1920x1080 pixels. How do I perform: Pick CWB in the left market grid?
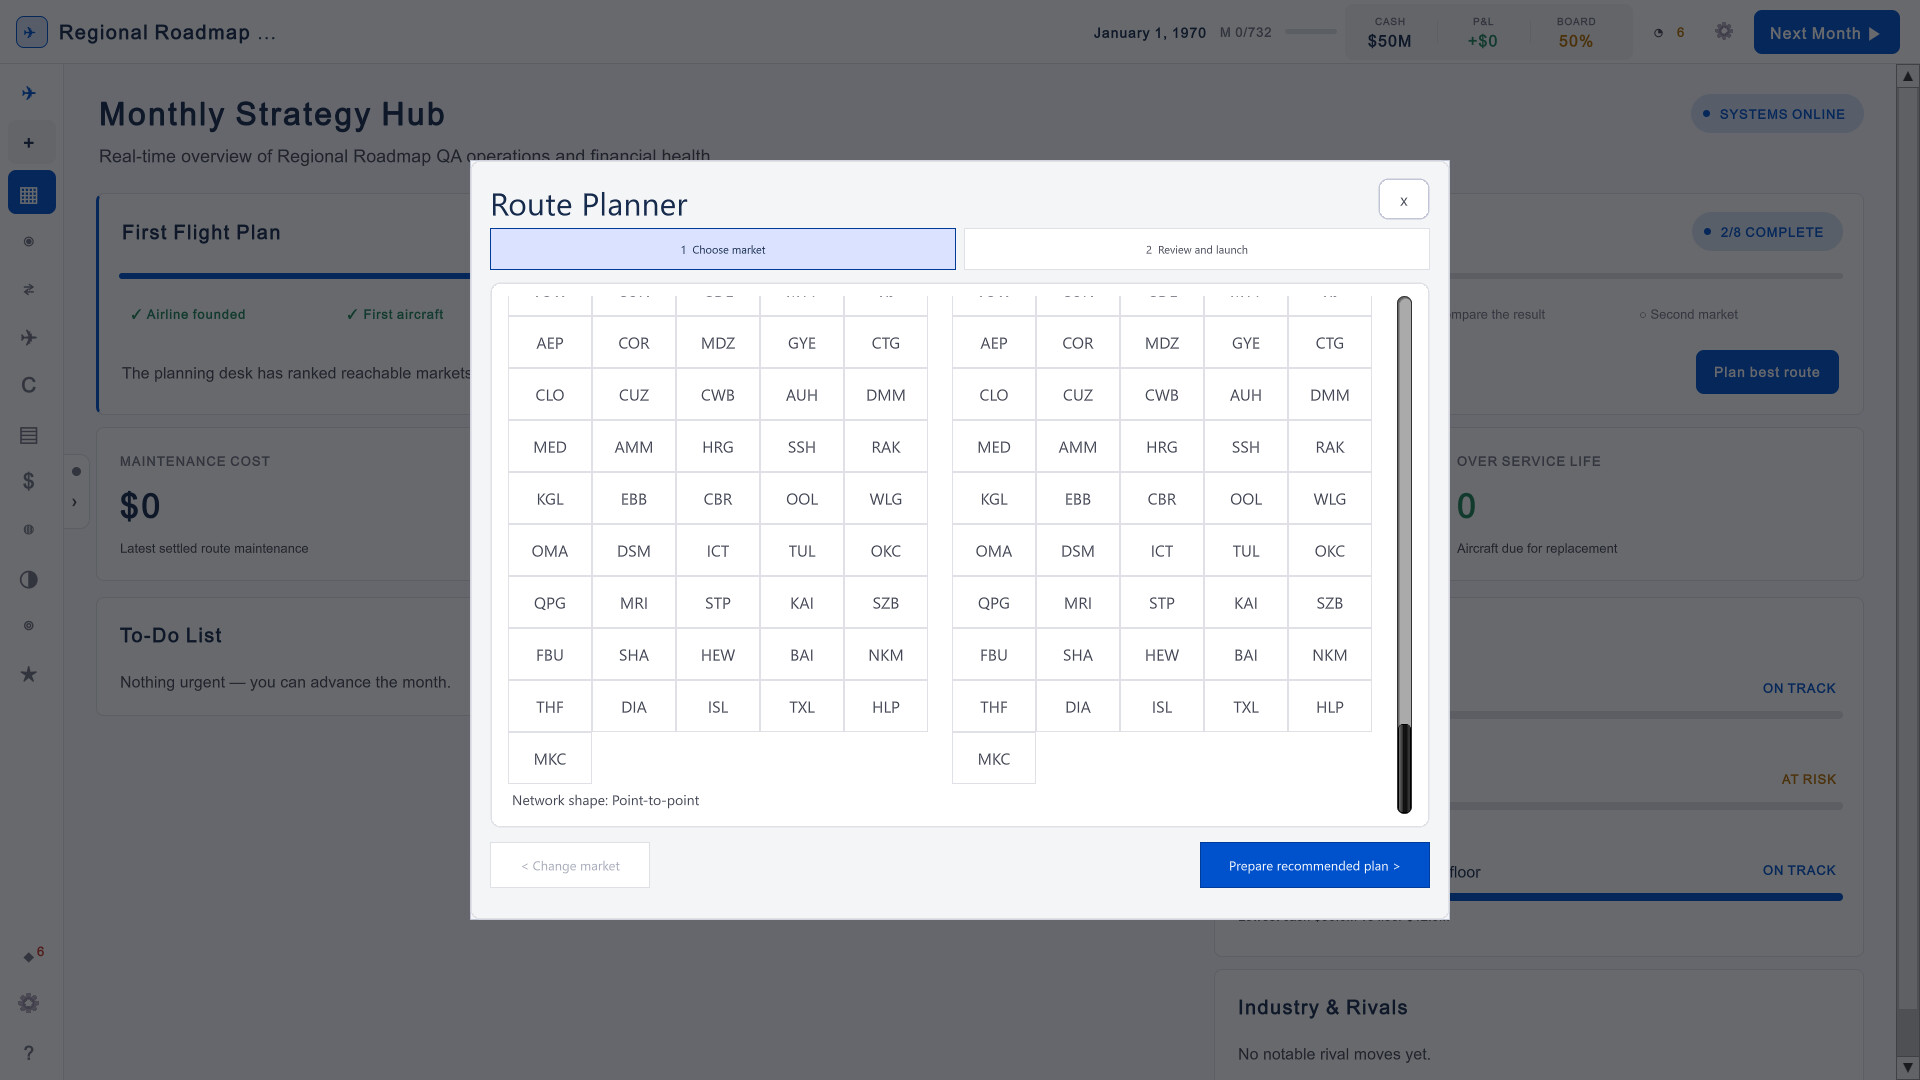point(718,395)
